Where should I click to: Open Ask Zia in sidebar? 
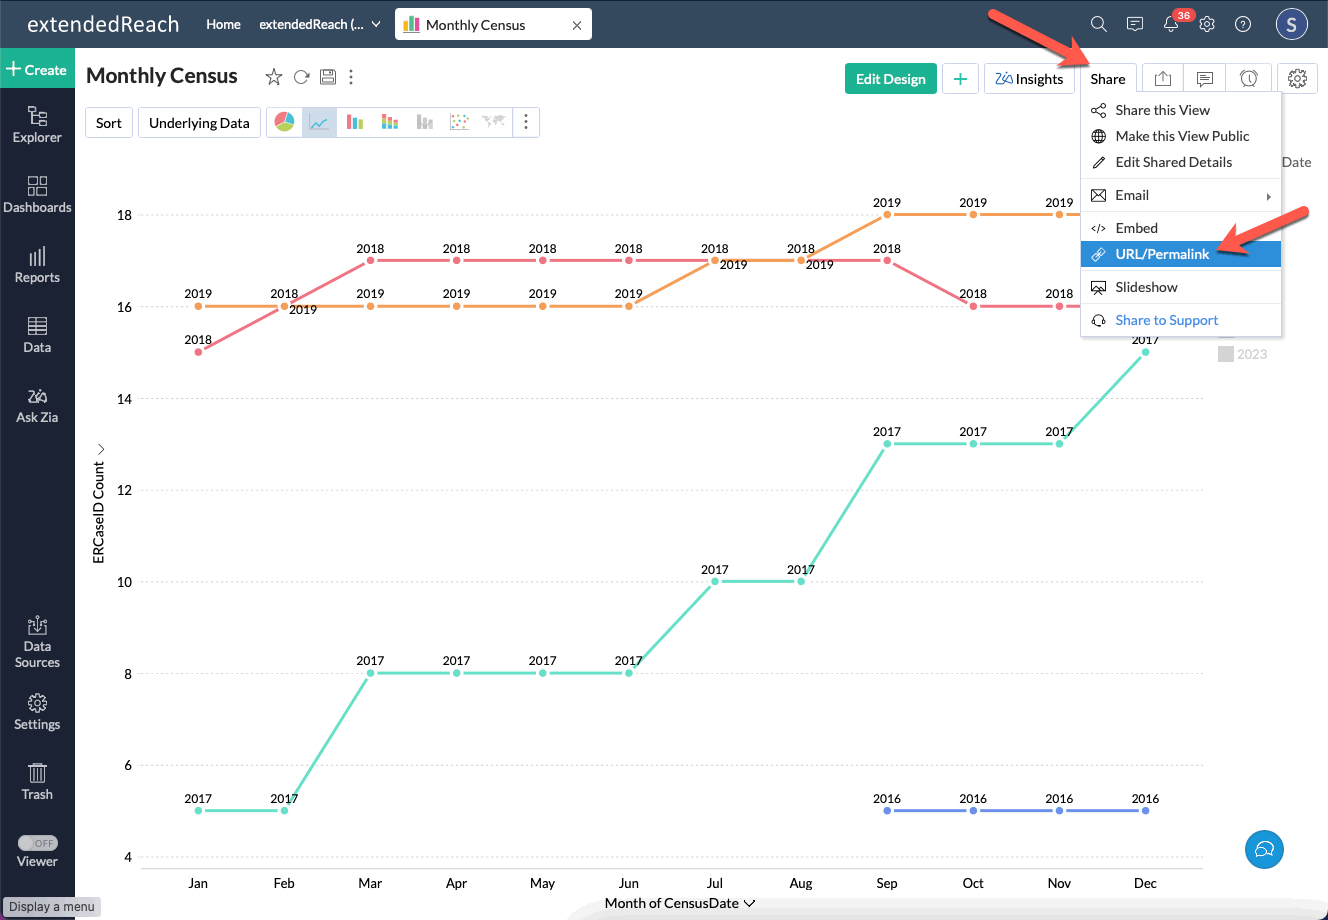tap(37, 405)
